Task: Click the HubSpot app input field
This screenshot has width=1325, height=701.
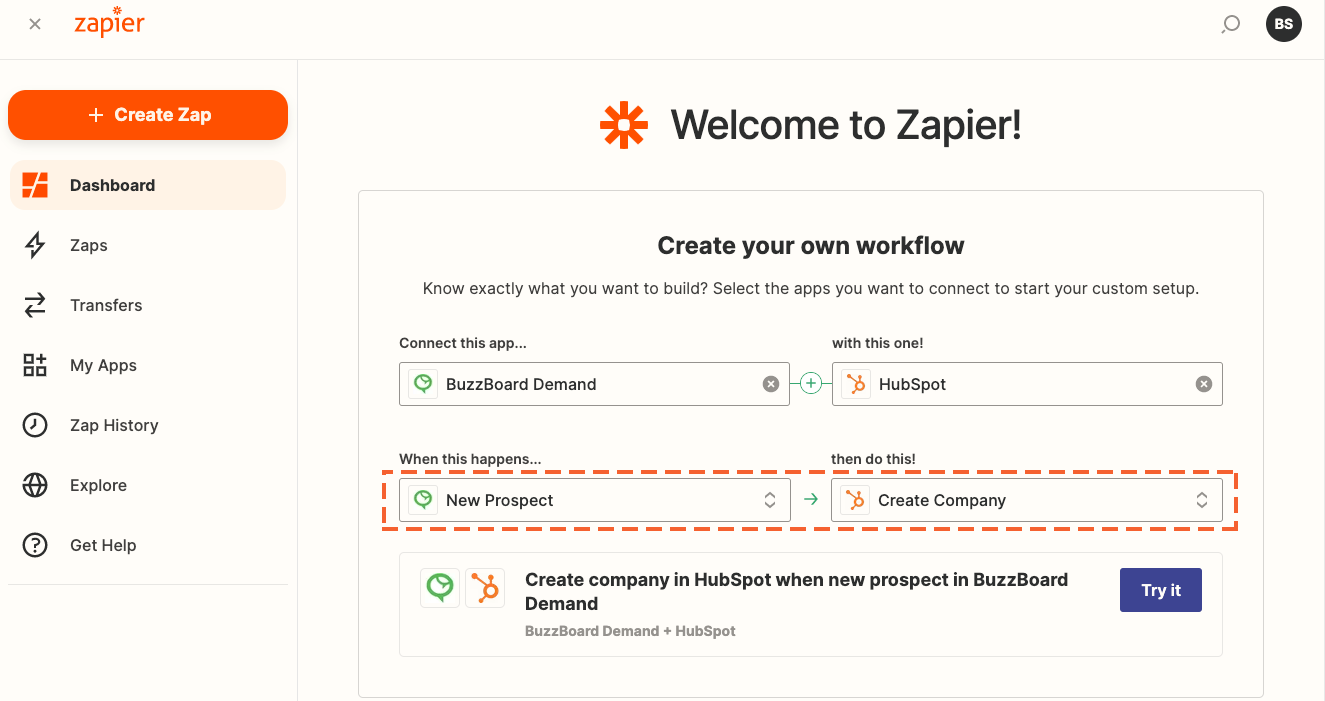Action: pyautogui.click(x=1027, y=384)
